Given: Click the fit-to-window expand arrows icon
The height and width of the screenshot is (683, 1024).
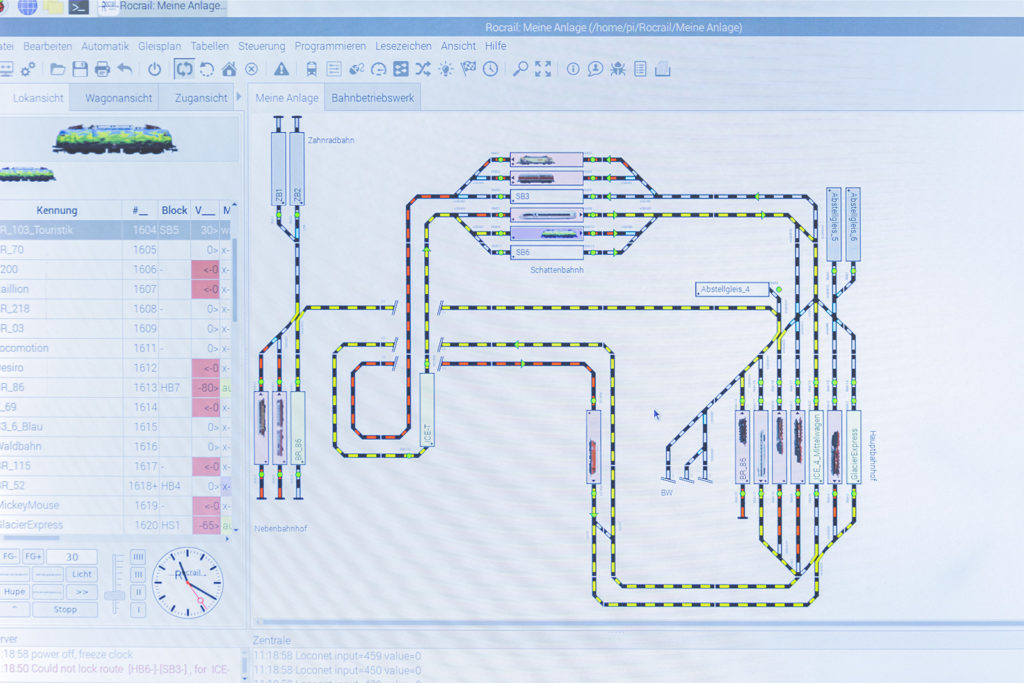Looking at the screenshot, I should [543, 69].
